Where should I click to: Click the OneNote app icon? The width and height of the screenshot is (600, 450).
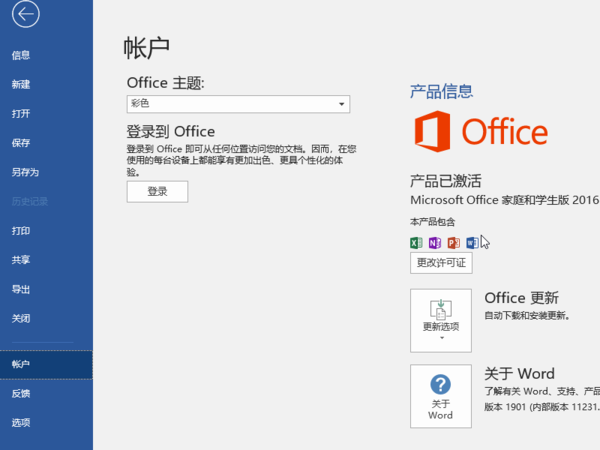tap(435, 243)
